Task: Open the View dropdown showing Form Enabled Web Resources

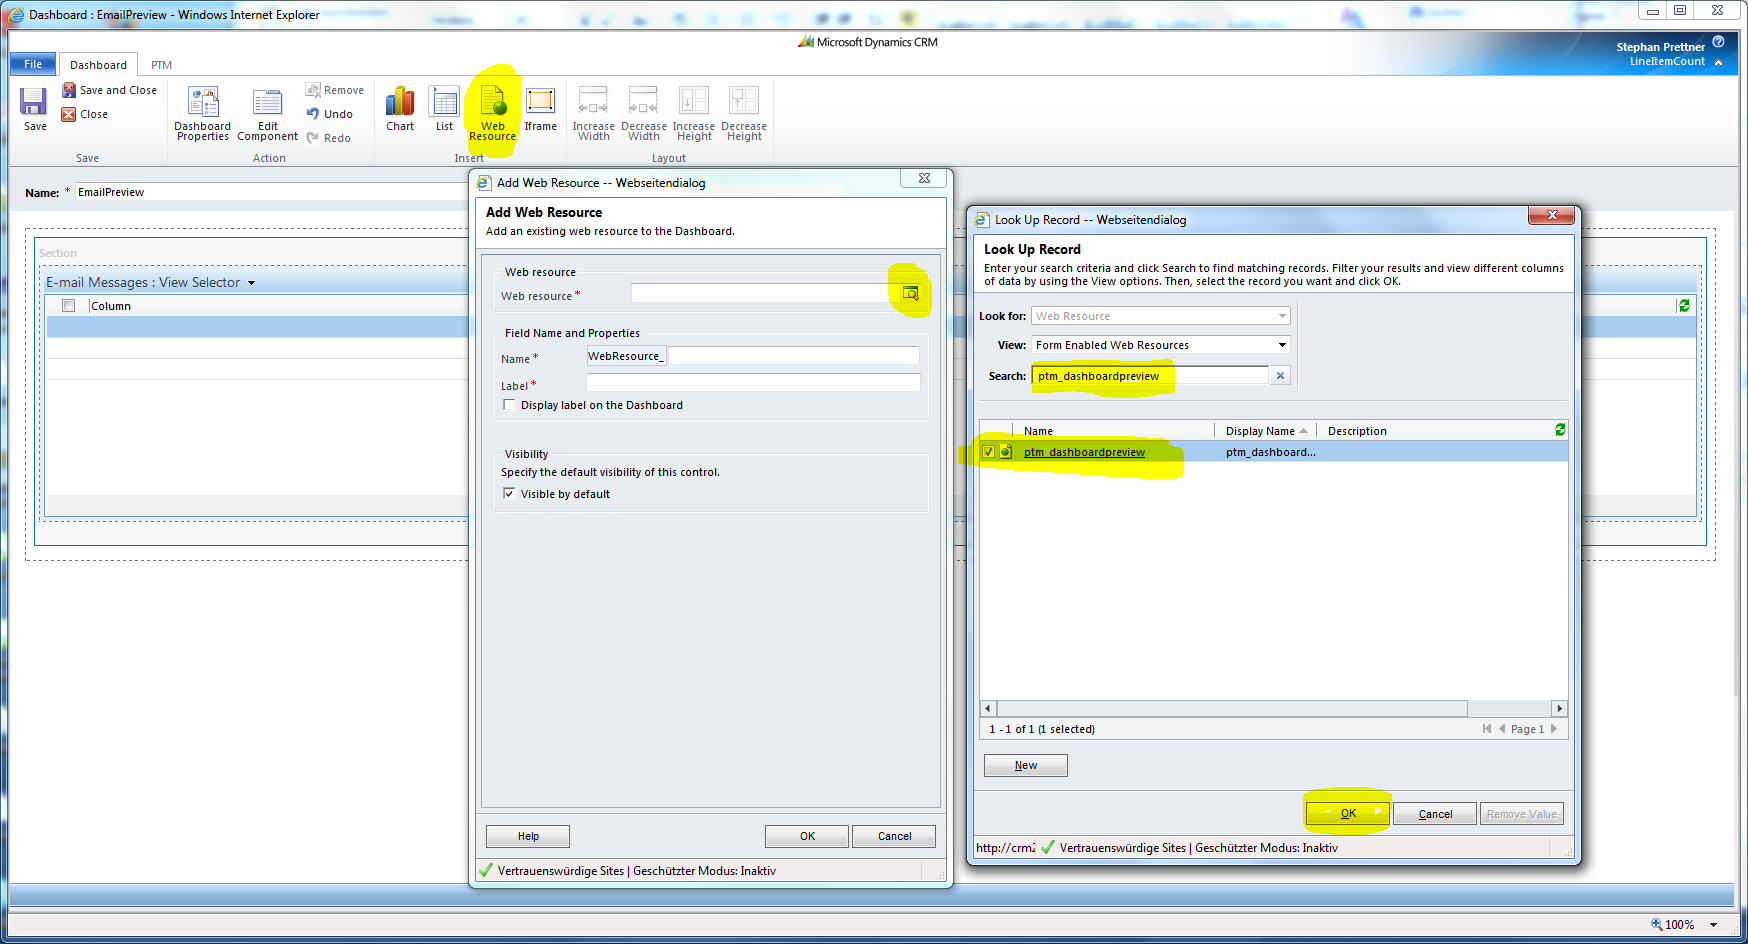Action: point(1281,344)
